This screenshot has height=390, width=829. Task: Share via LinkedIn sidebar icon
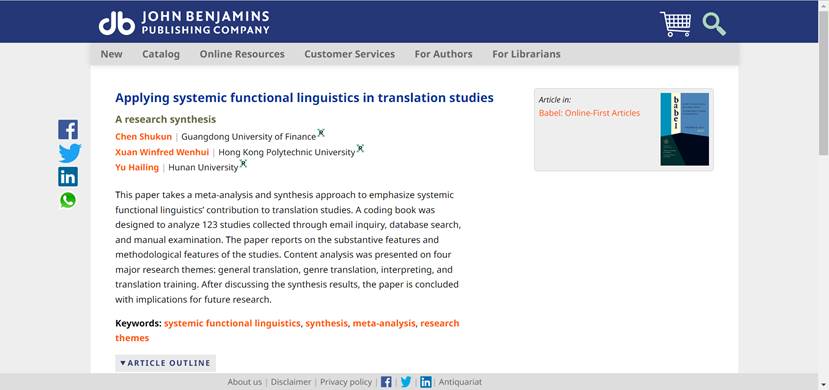(68, 177)
